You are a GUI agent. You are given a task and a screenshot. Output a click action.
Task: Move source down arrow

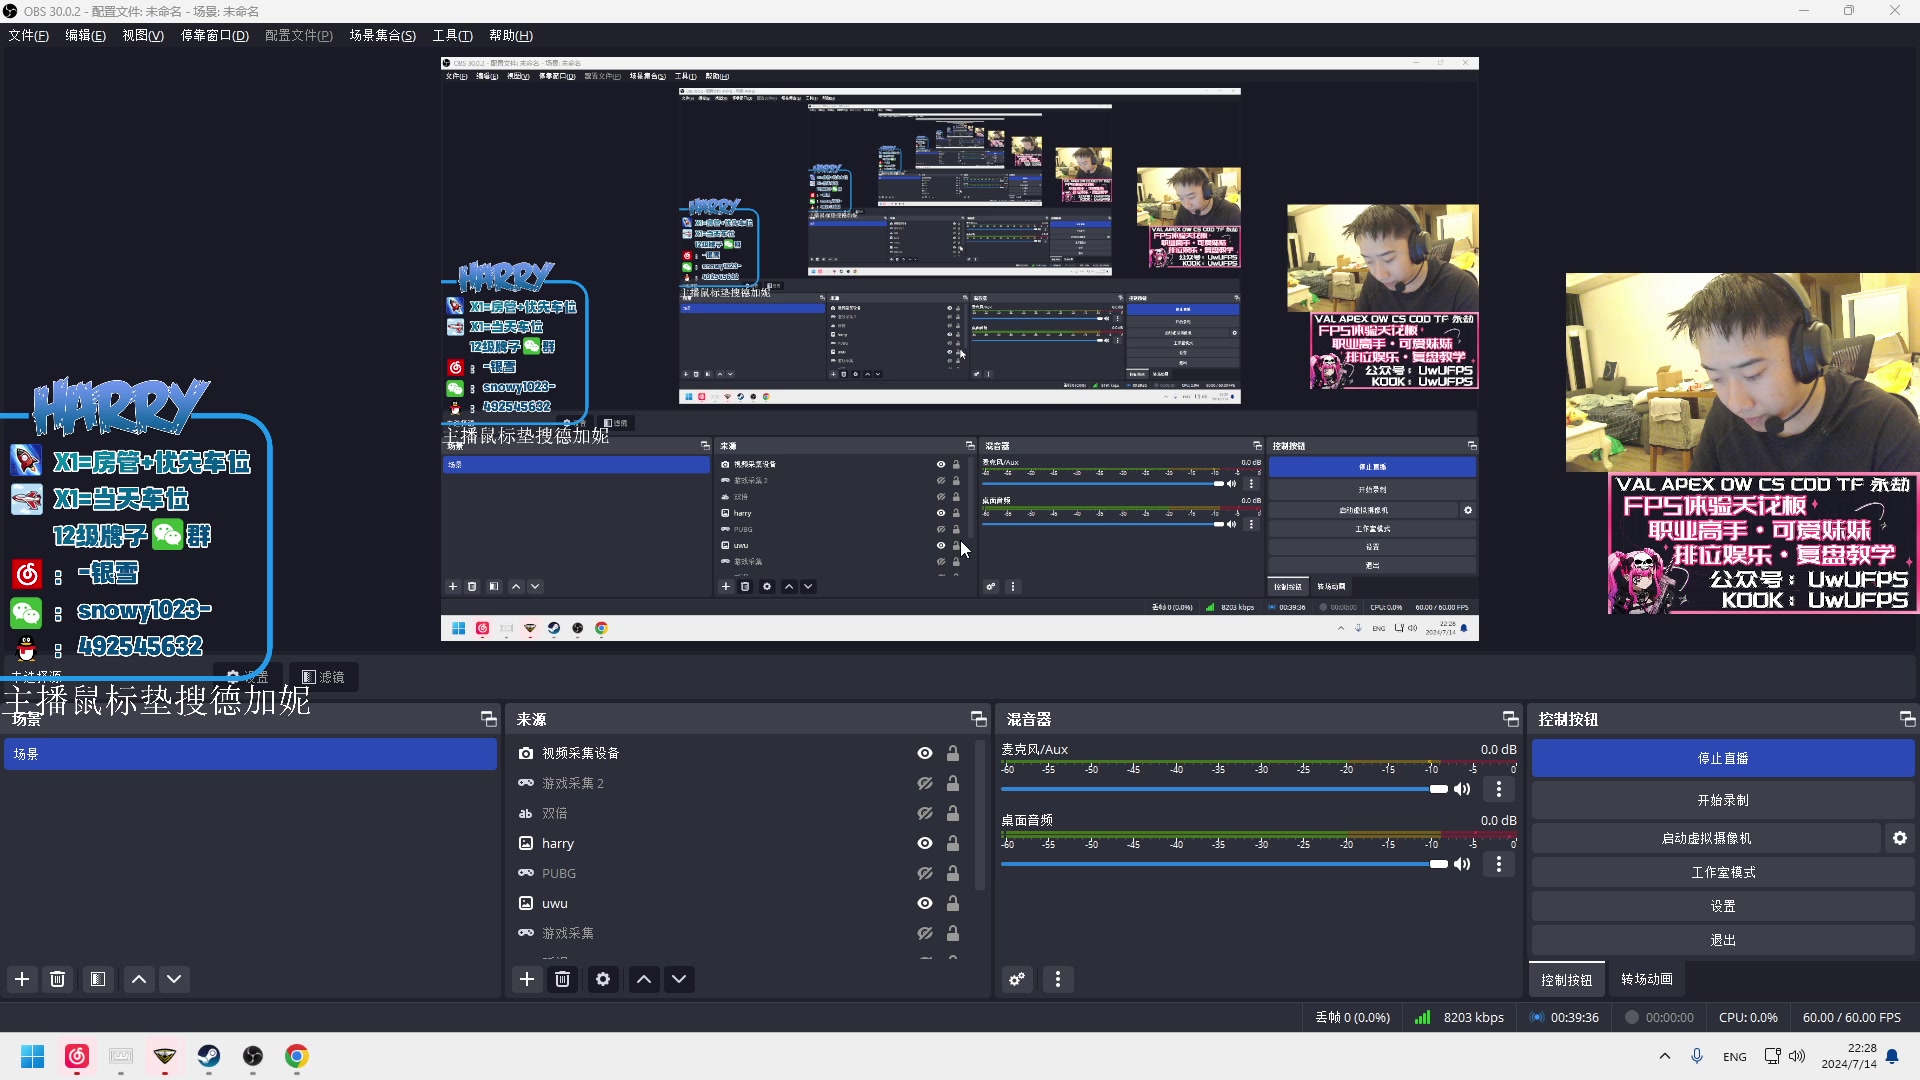pyautogui.click(x=679, y=979)
